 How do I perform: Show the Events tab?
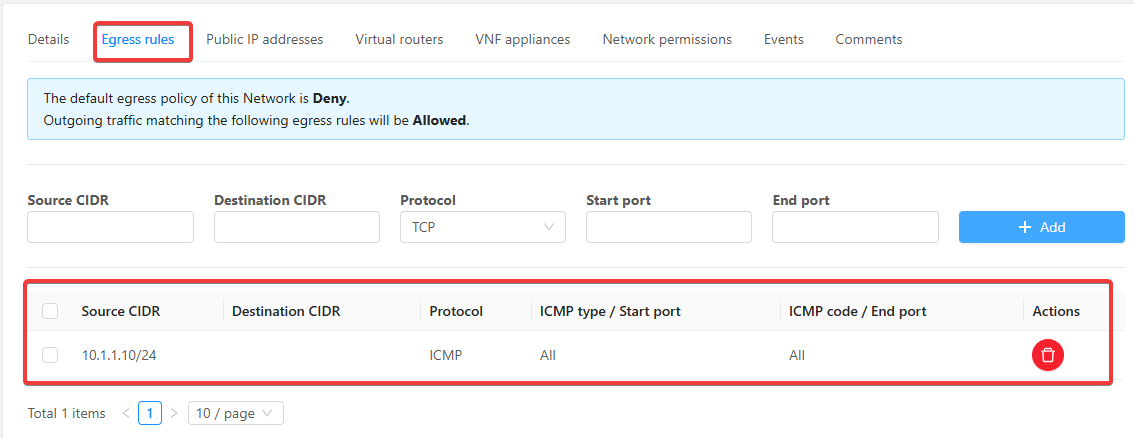click(x=783, y=40)
